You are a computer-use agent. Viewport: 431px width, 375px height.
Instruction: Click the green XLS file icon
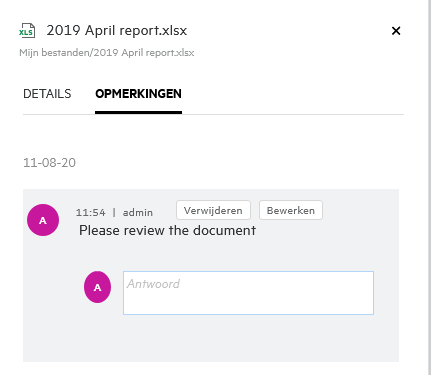27,31
